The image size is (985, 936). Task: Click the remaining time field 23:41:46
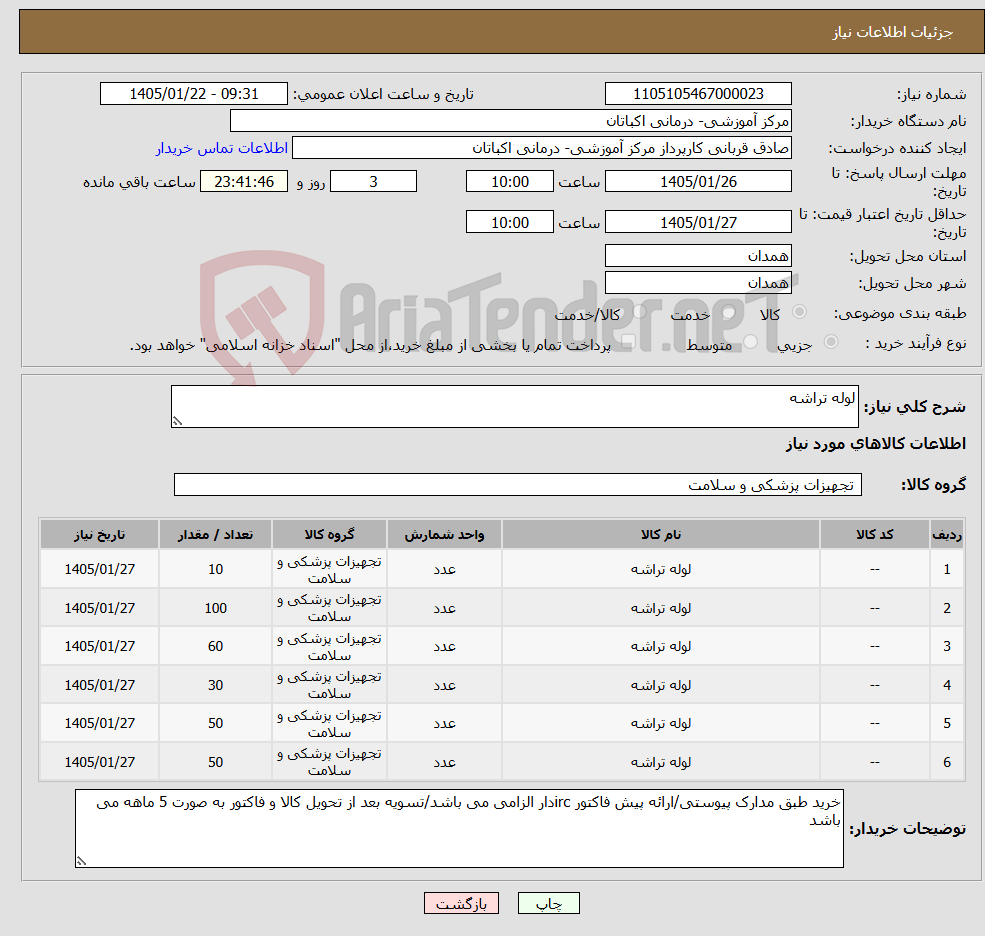[244, 182]
